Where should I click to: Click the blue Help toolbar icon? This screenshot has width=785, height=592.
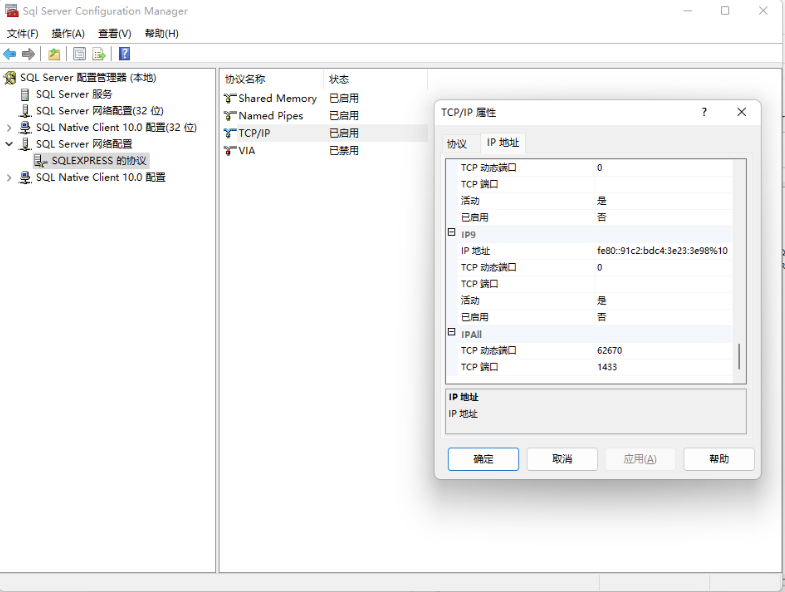124,54
